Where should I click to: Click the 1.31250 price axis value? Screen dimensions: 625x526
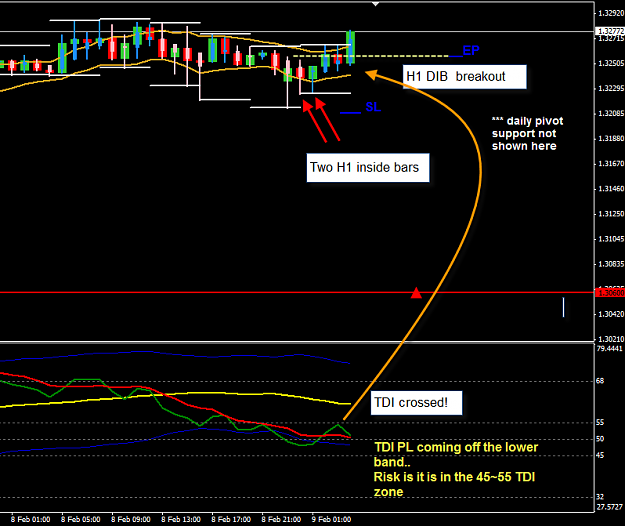(x=611, y=214)
